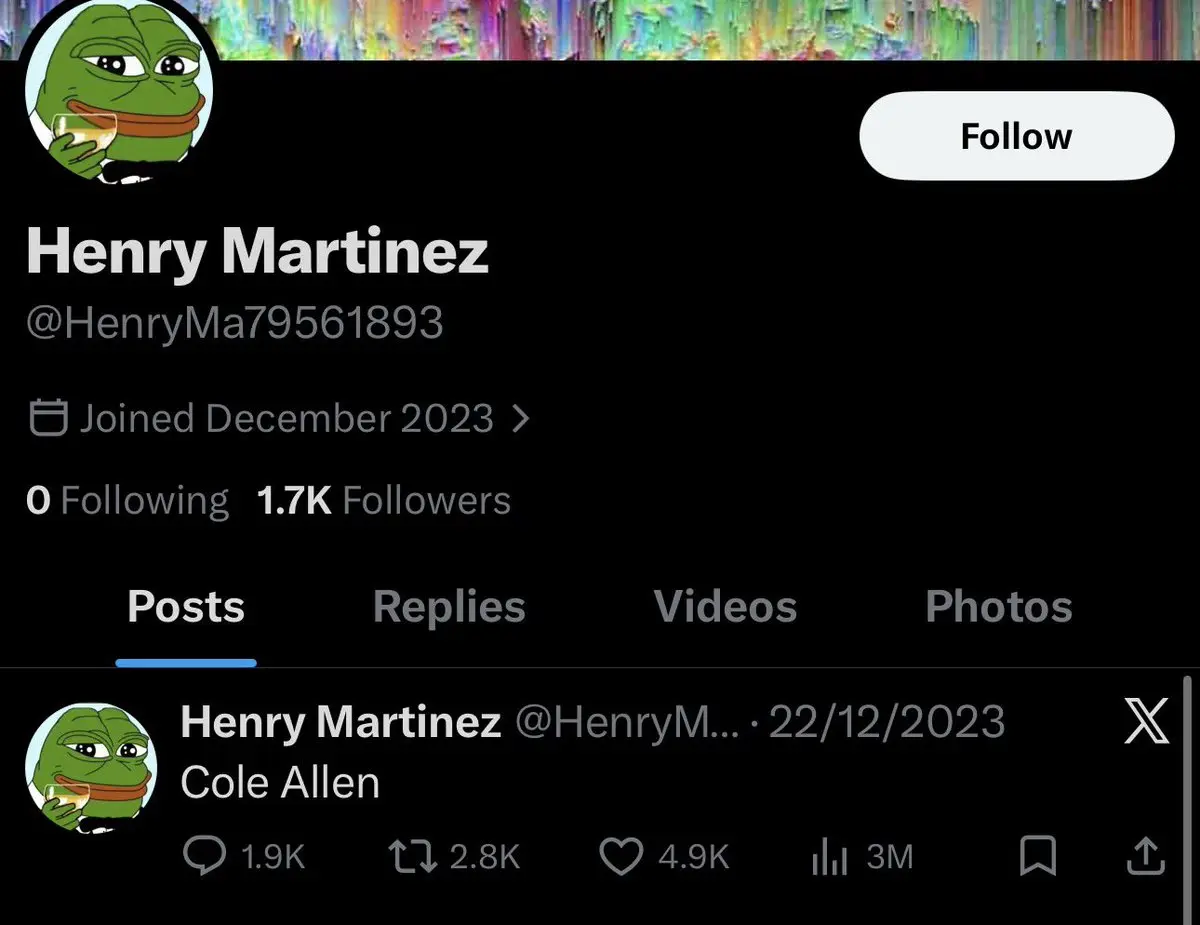Repost the Cole Allen post

point(410,857)
